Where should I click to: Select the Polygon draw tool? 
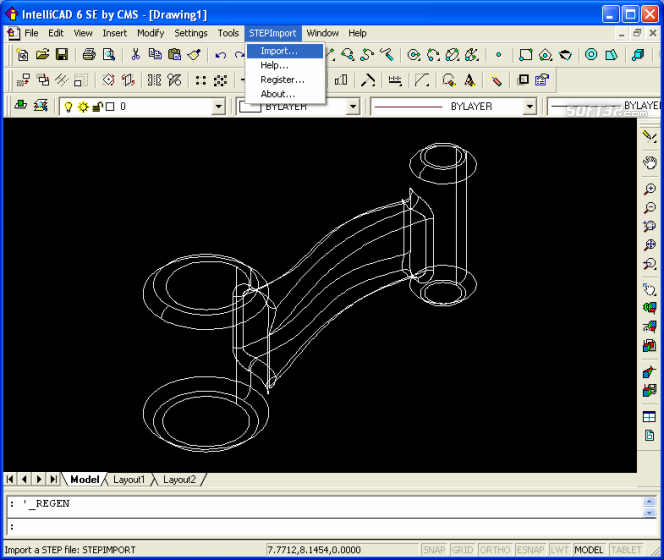(x=545, y=55)
